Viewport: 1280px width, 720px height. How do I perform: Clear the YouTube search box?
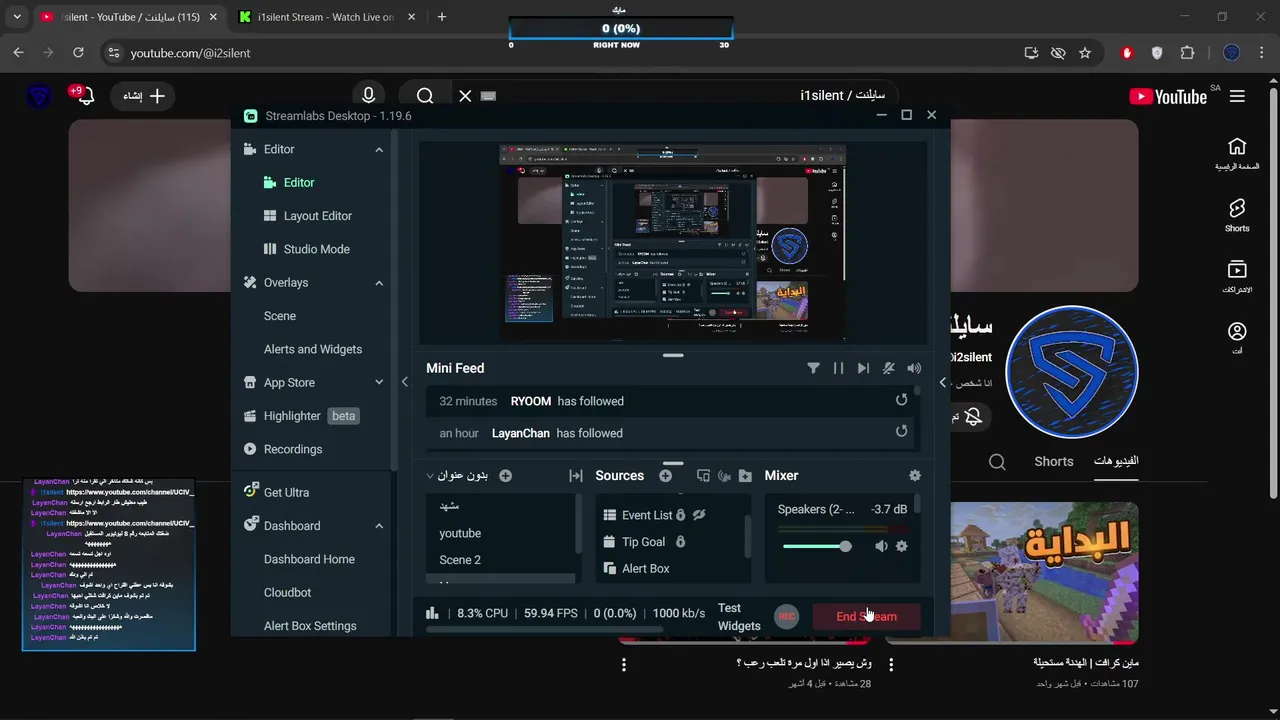point(465,96)
